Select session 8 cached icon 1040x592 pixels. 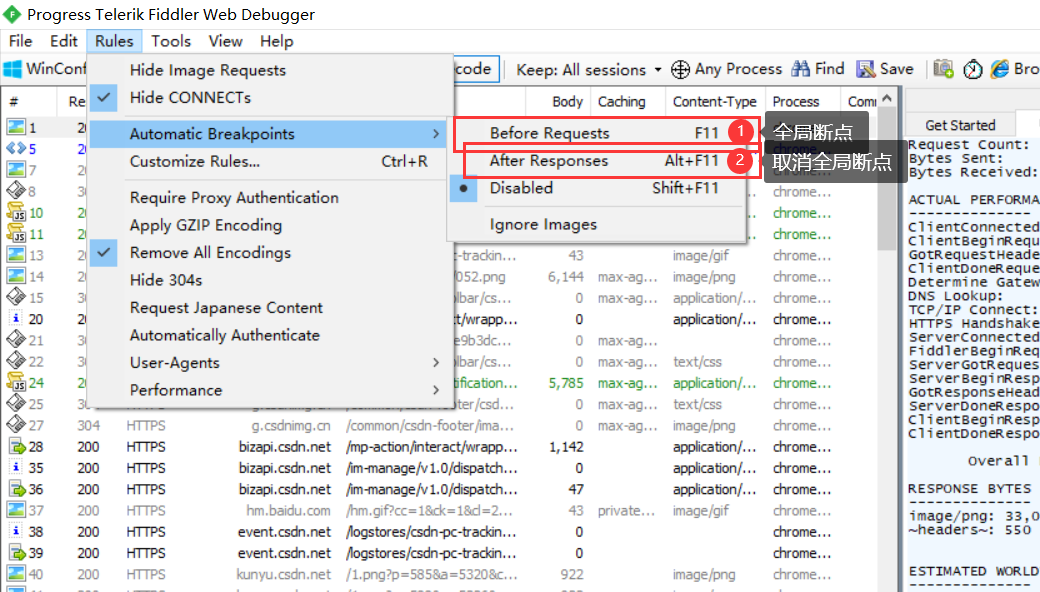(x=16, y=191)
